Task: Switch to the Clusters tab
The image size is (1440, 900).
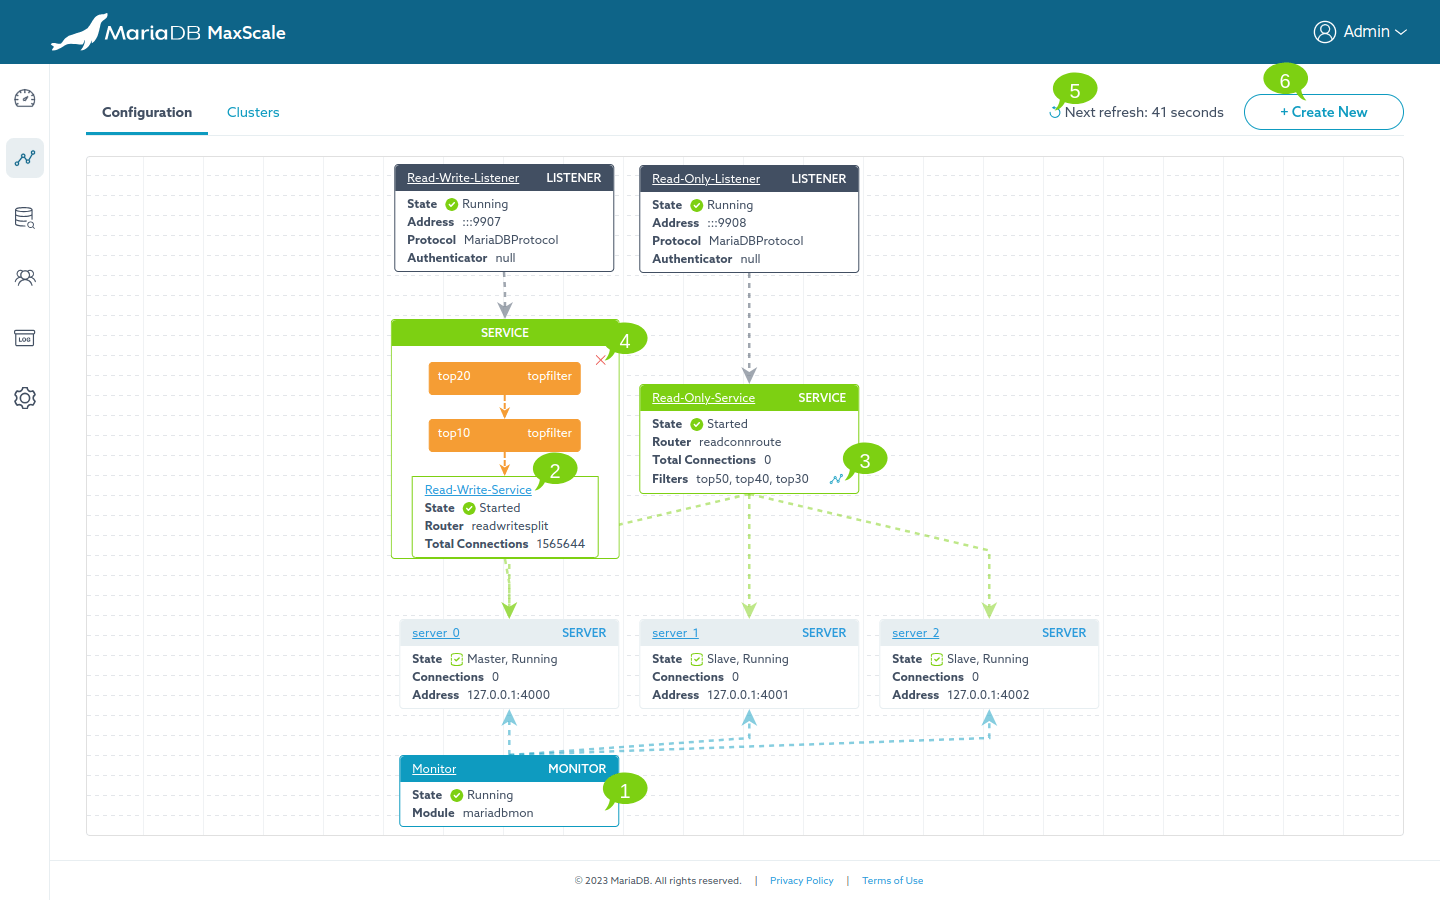Action: coord(253,112)
